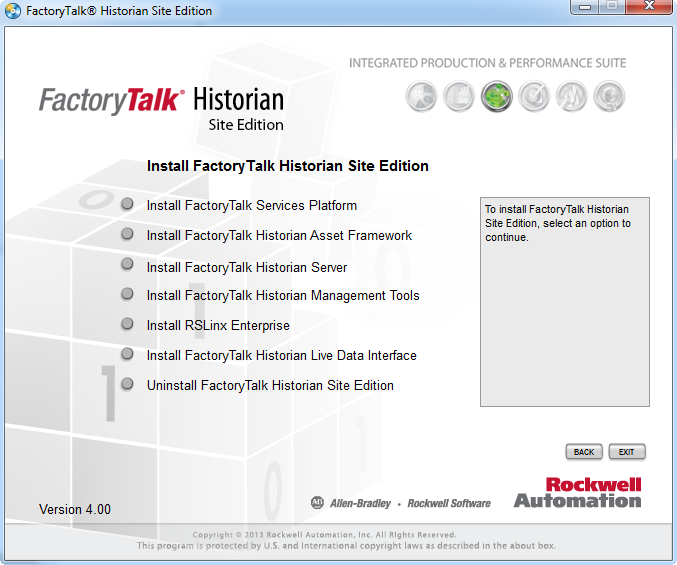Select bullet beside Historian Asset Framework
The height and width of the screenshot is (565, 677).
tap(127, 234)
